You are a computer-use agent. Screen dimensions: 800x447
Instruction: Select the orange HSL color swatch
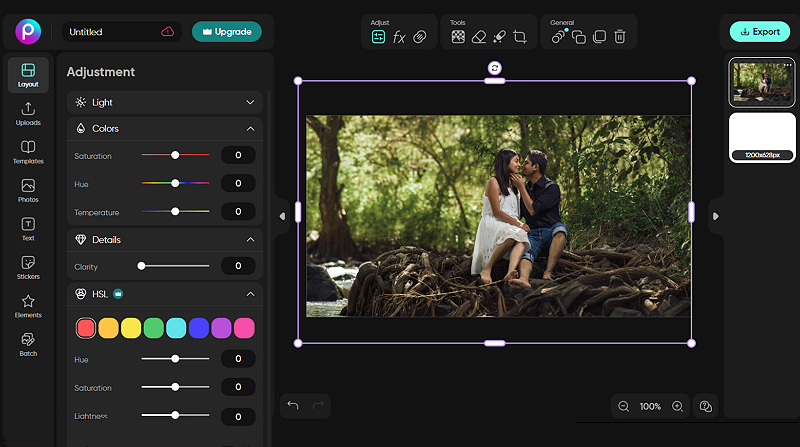[108, 328]
